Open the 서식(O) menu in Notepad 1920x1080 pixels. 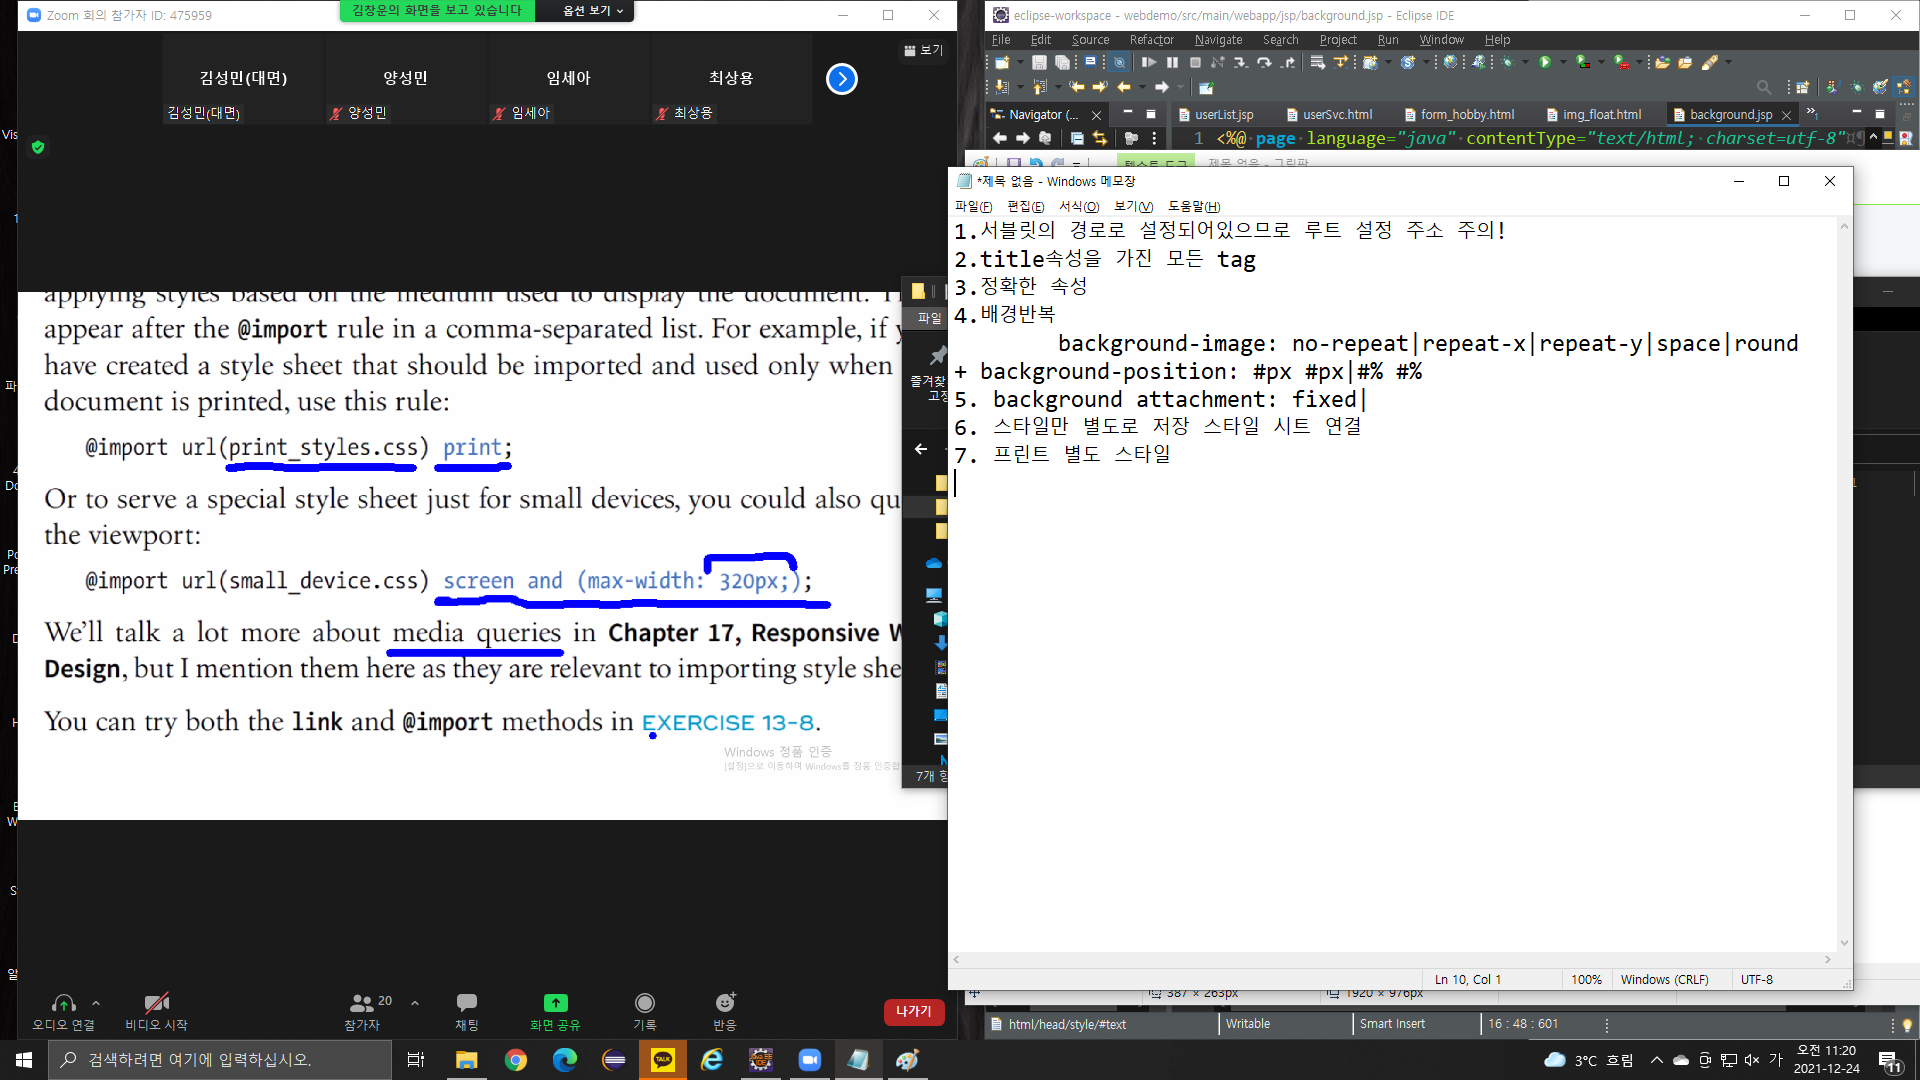pos(1078,206)
